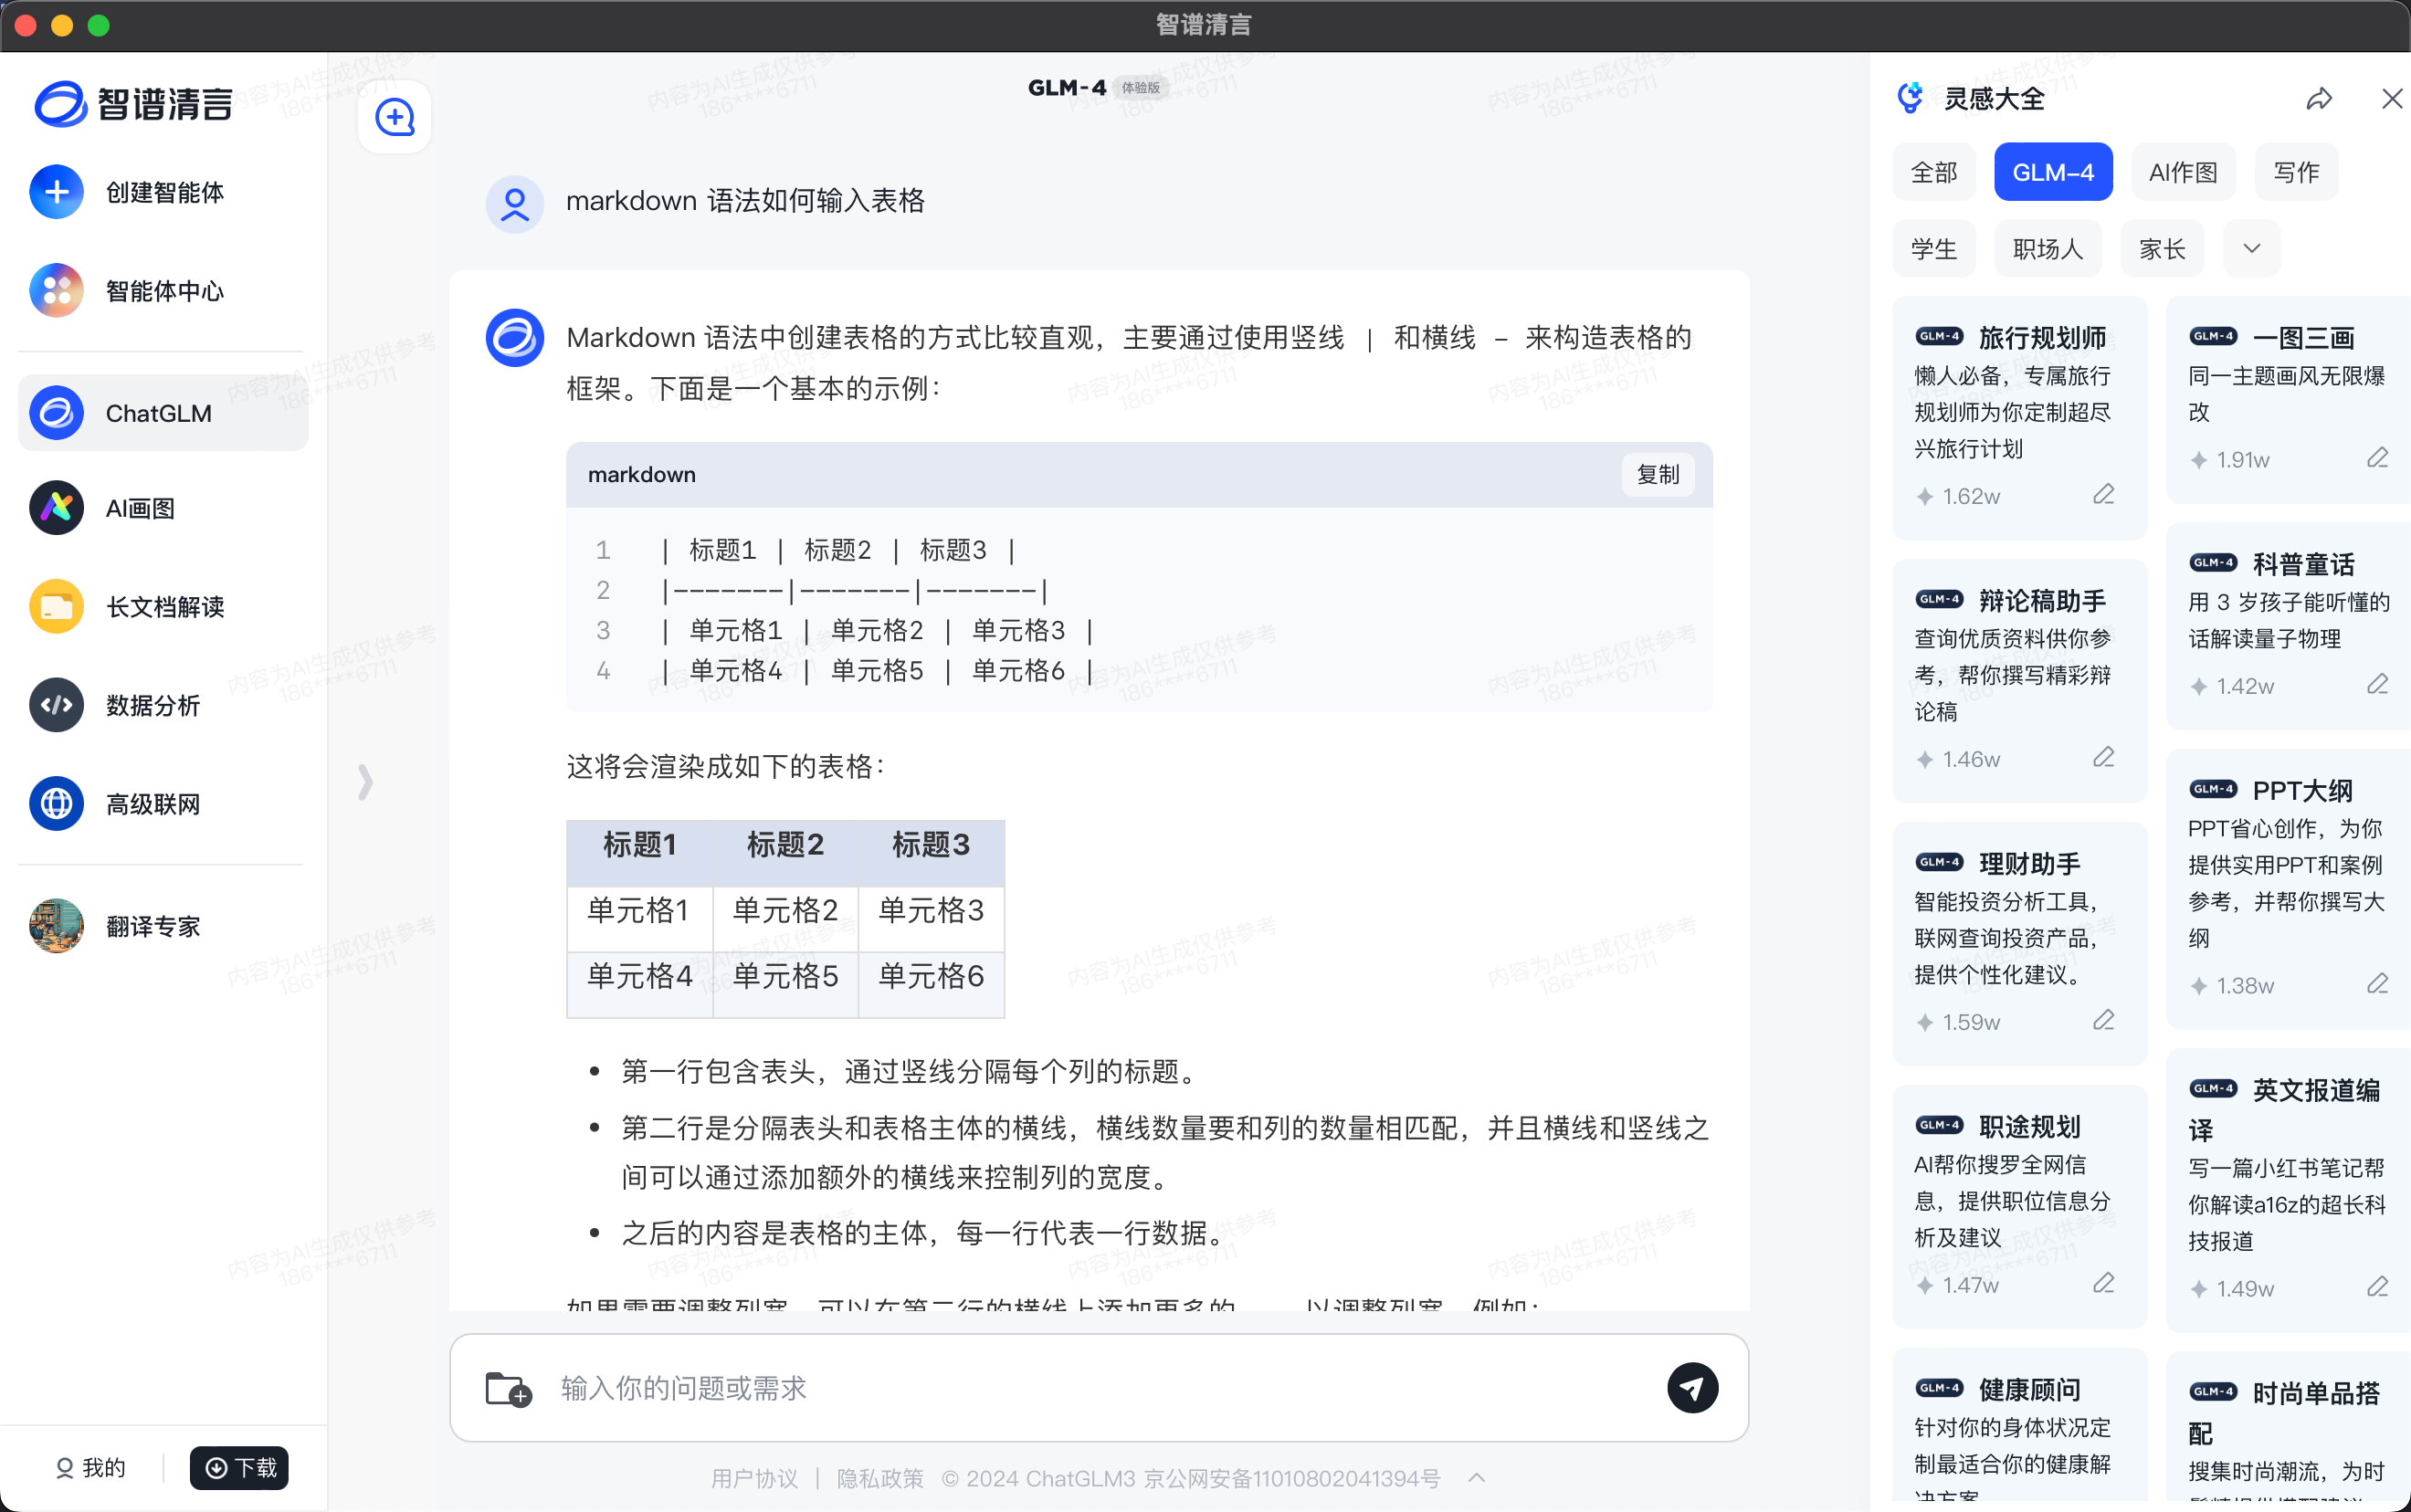Attach a file to your message

coord(508,1388)
